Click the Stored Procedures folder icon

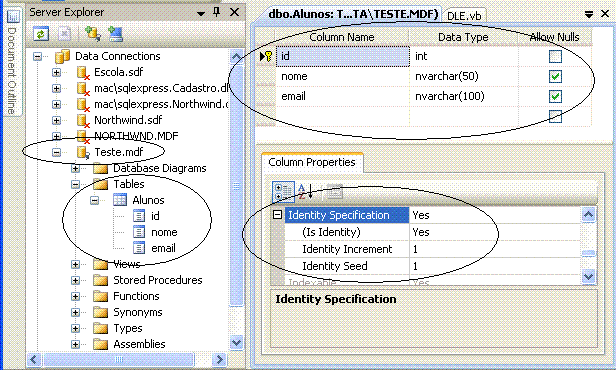pyautogui.click(x=101, y=280)
